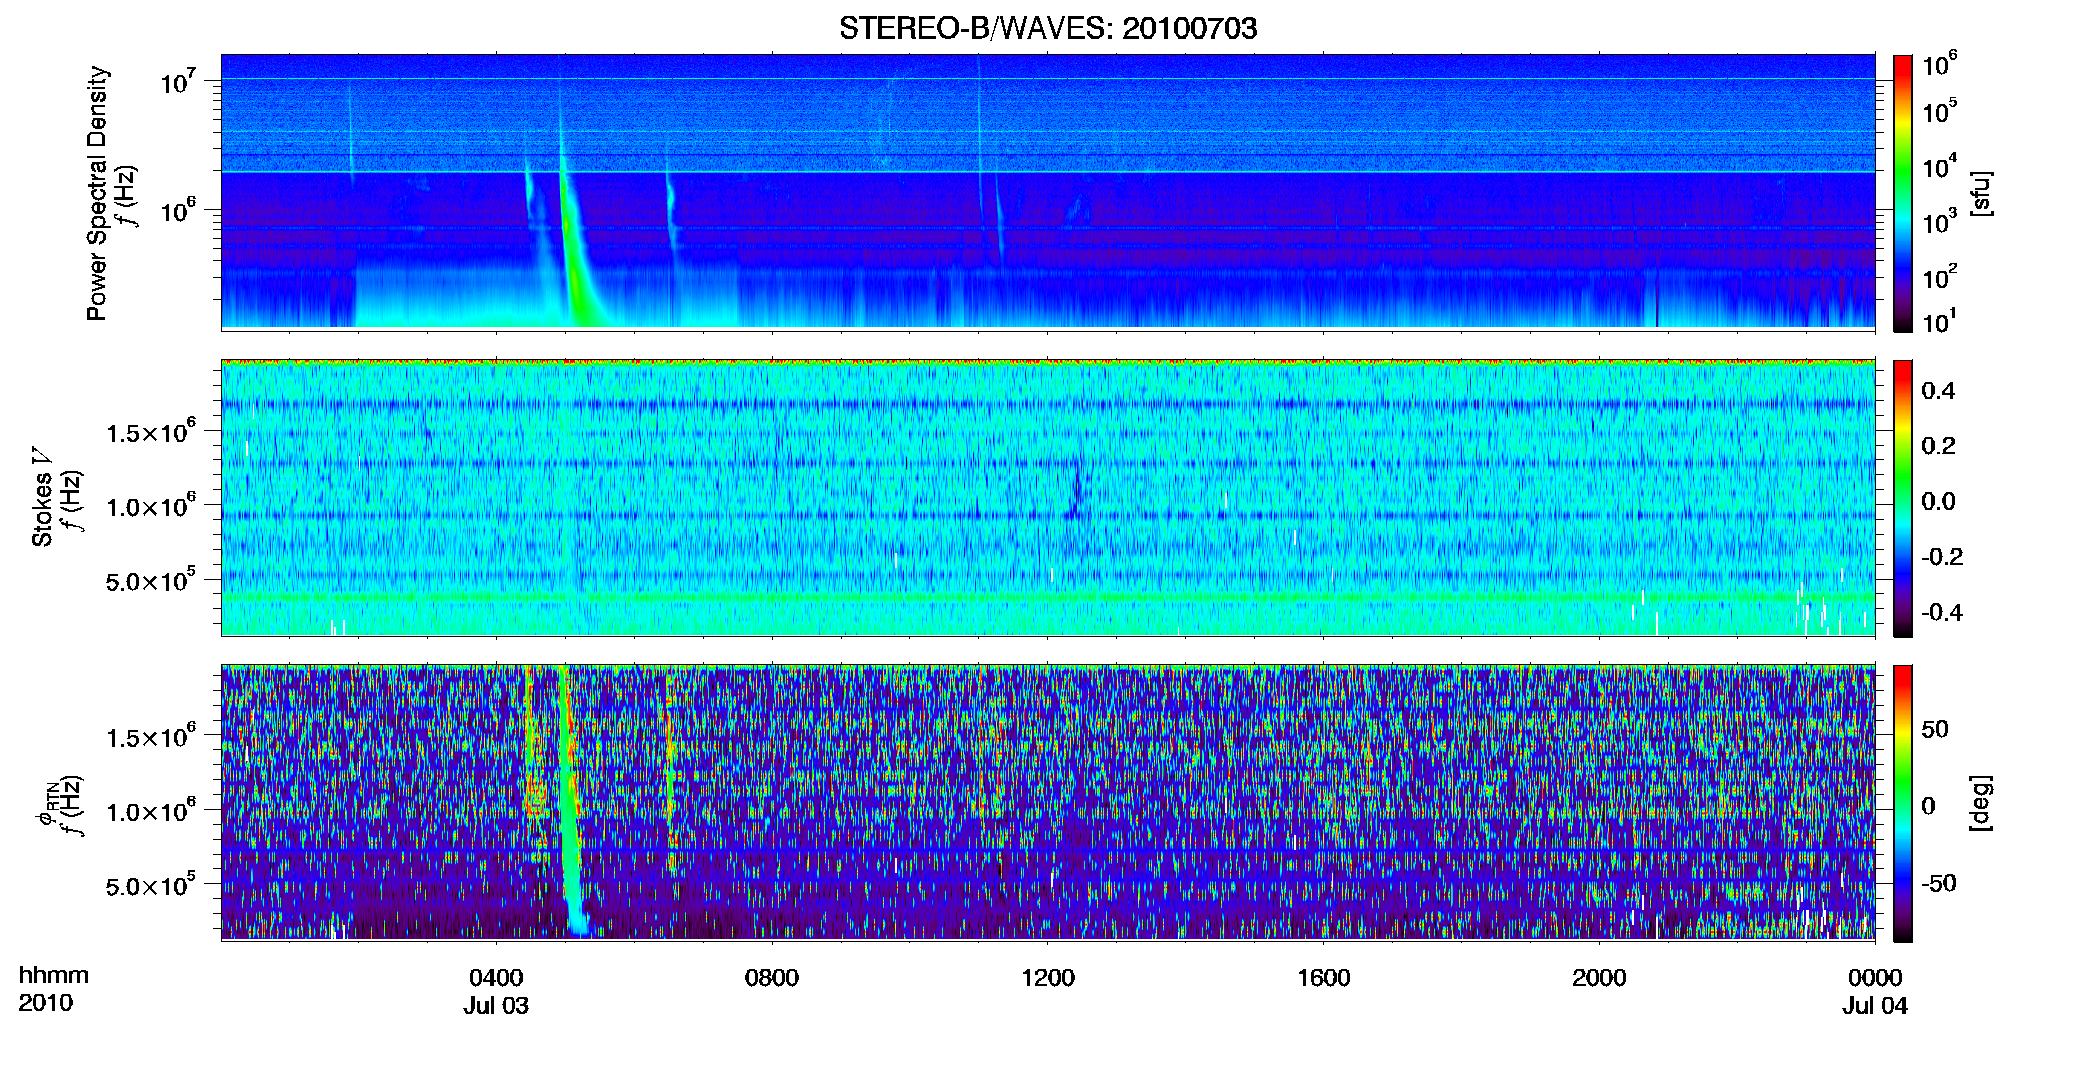2096x1080 pixels.
Task: Click the hhmm axis label
Action: pyautogui.click(x=53, y=975)
